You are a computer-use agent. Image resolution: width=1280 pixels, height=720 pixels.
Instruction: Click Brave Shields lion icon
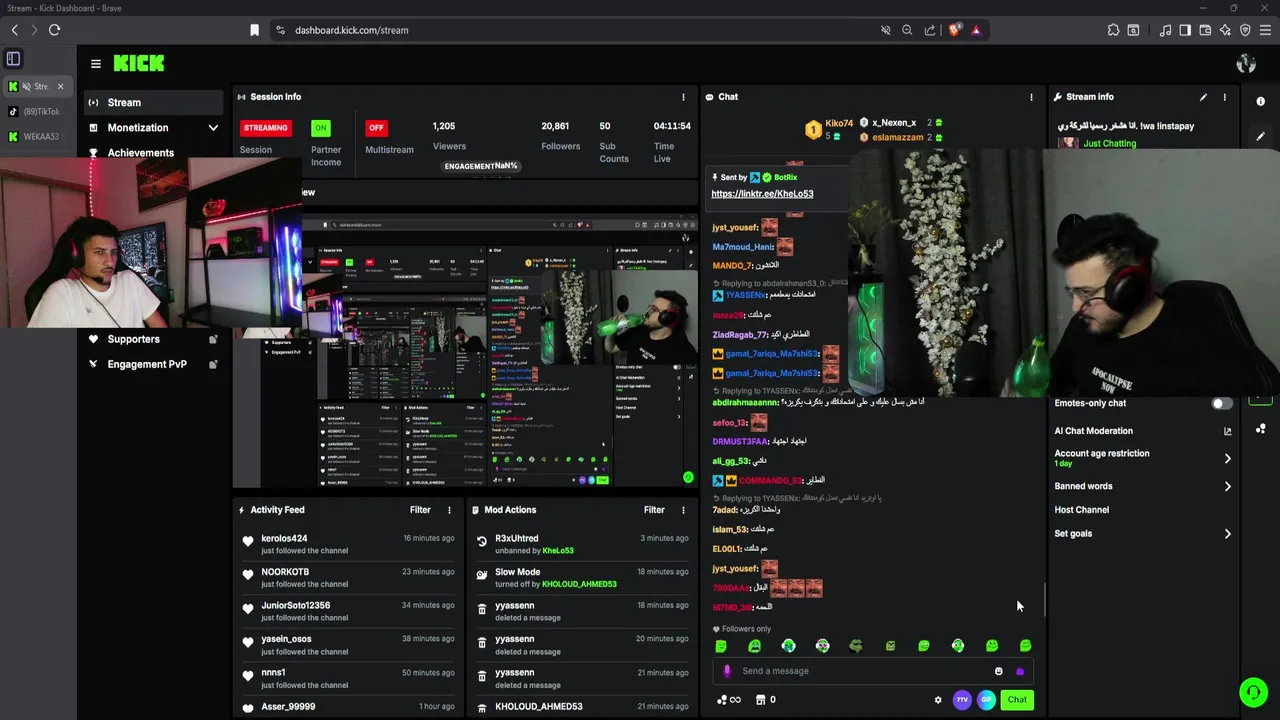[954, 30]
